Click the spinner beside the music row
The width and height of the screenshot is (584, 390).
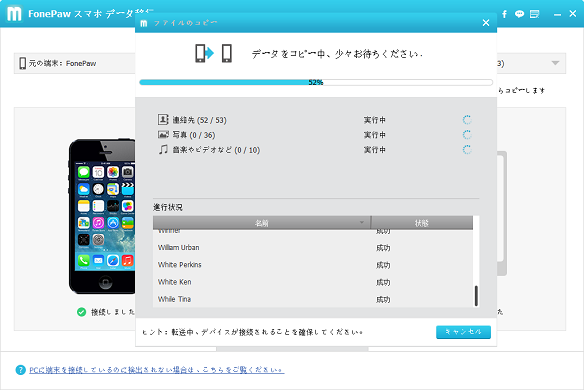(467, 149)
